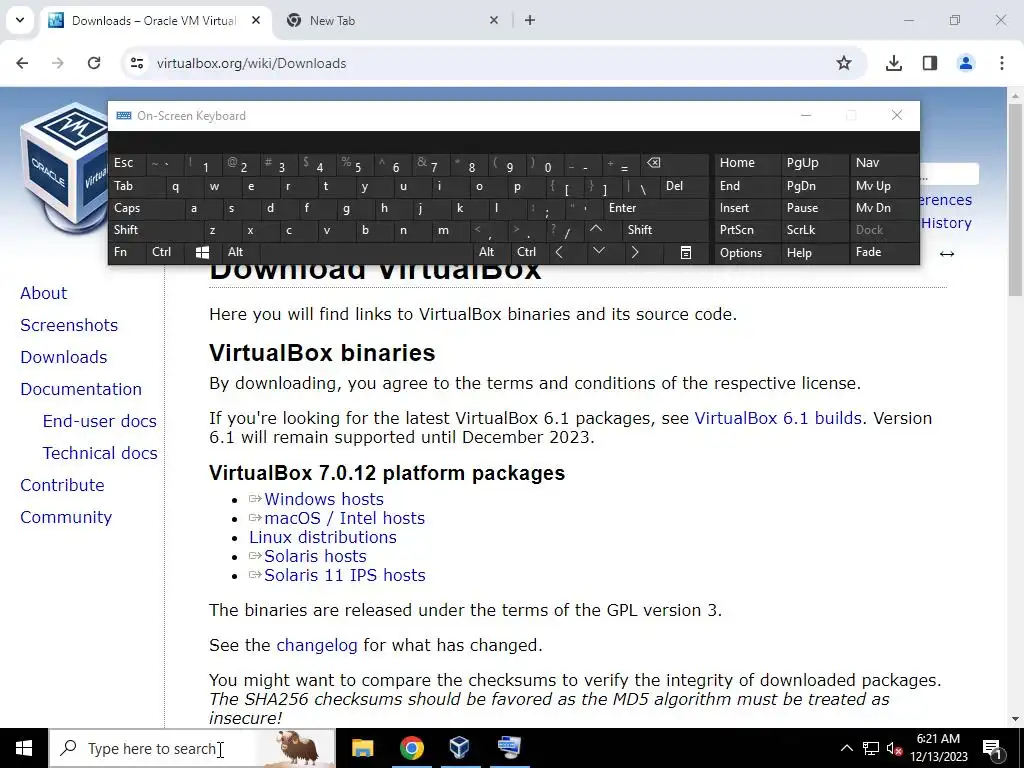The height and width of the screenshot is (768, 1024).
Task: Download VirtualBox for Windows hosts
Action: point(324,499)
